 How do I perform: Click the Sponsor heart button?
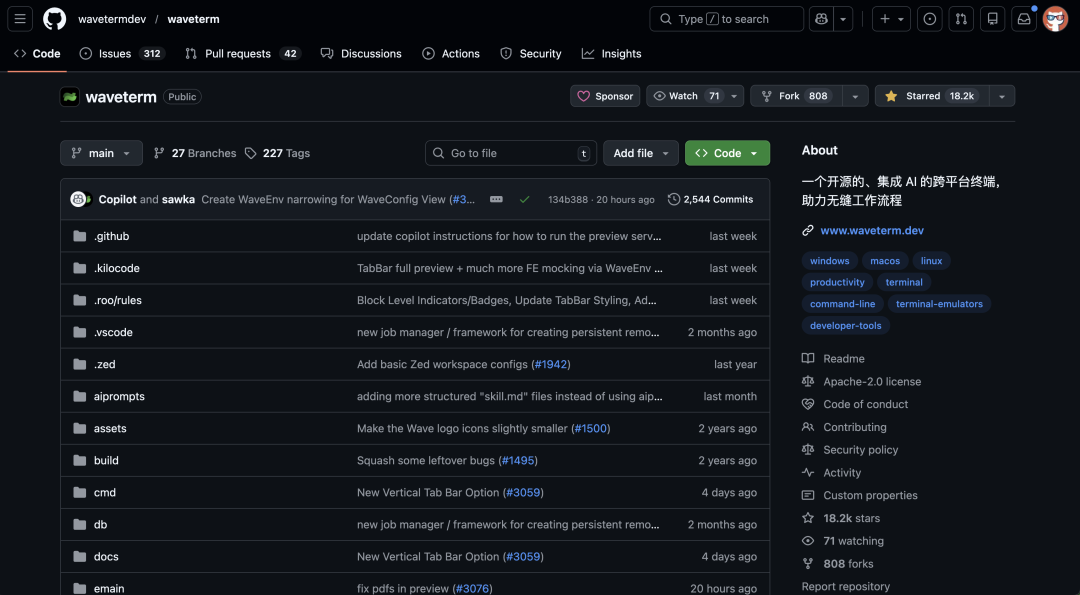(605, 96)
